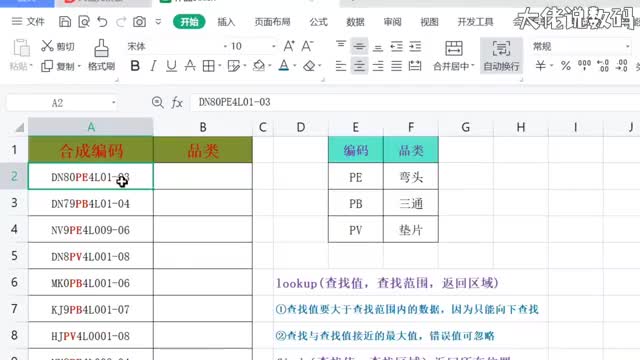Switch to the 插入 tab

[x=226, y=22]
